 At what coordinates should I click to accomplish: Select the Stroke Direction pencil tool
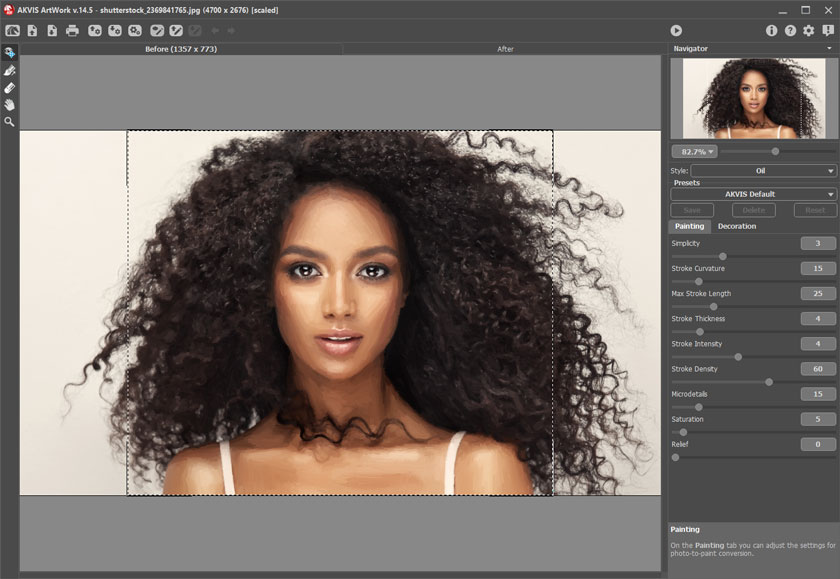[x=10, y=70]
